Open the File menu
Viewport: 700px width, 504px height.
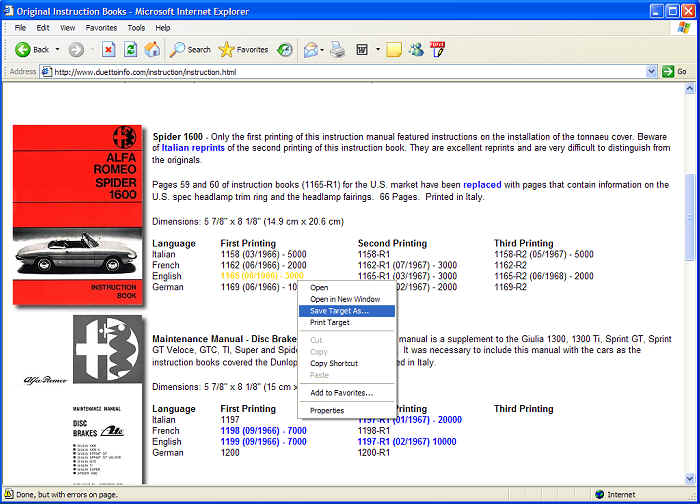20,28
